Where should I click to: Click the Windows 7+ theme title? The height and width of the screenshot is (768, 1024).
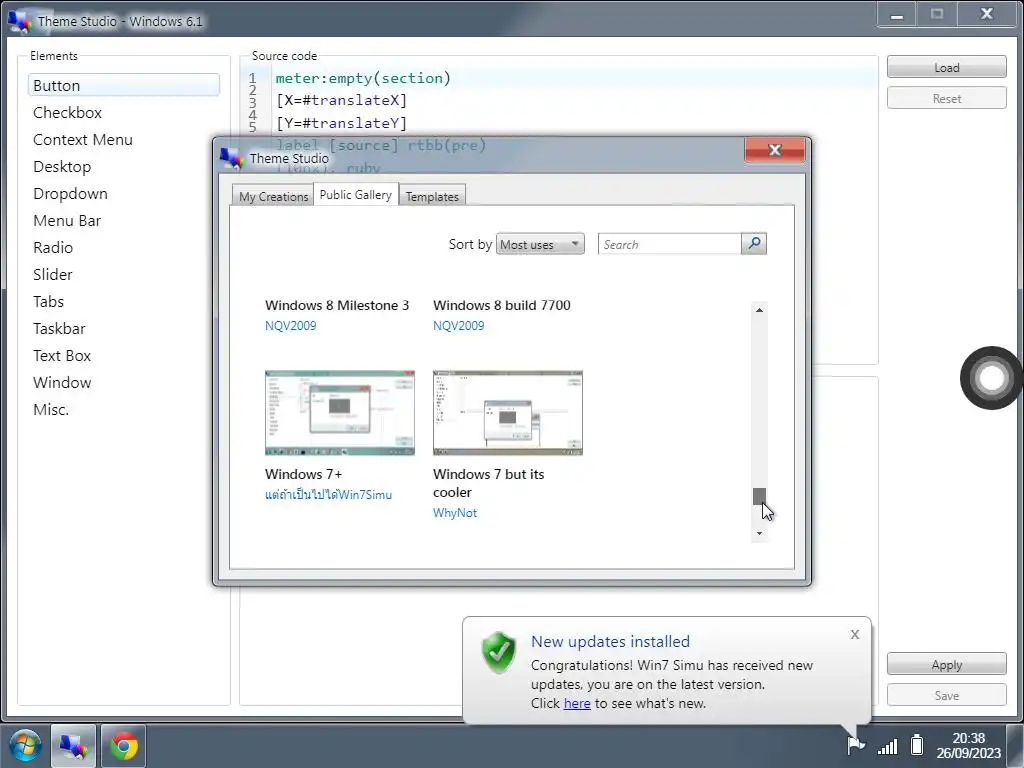tap(304, 474)
